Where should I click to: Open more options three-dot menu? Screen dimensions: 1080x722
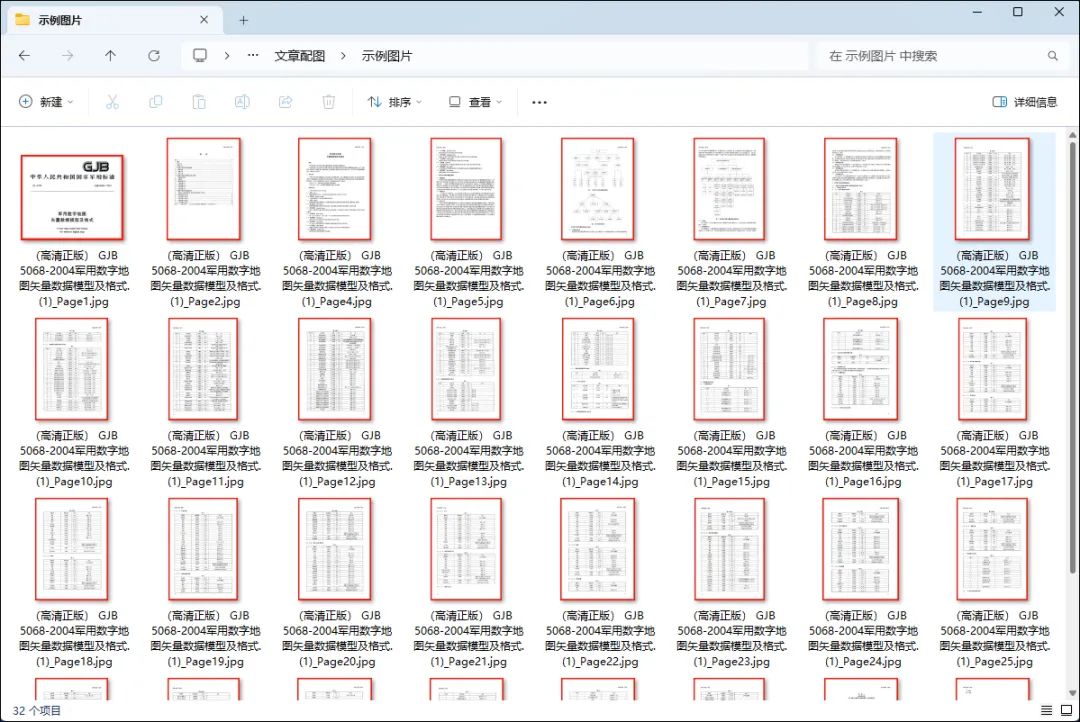tap(539, 102)
